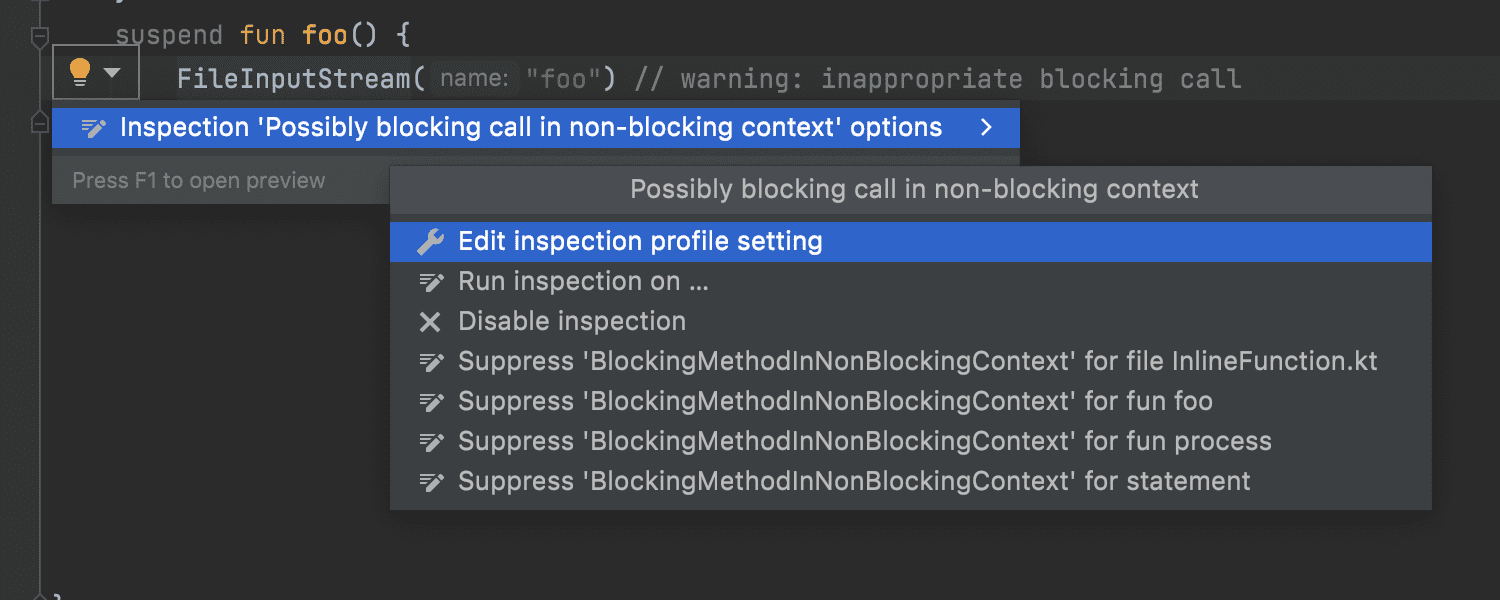
Task: Open the dropdown arrow beside the lightbulb
Action: click(x=112, y=73)
